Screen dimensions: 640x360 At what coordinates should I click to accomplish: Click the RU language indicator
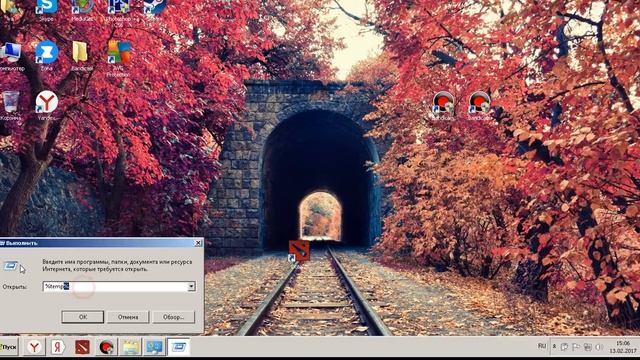tap(542, 346)
